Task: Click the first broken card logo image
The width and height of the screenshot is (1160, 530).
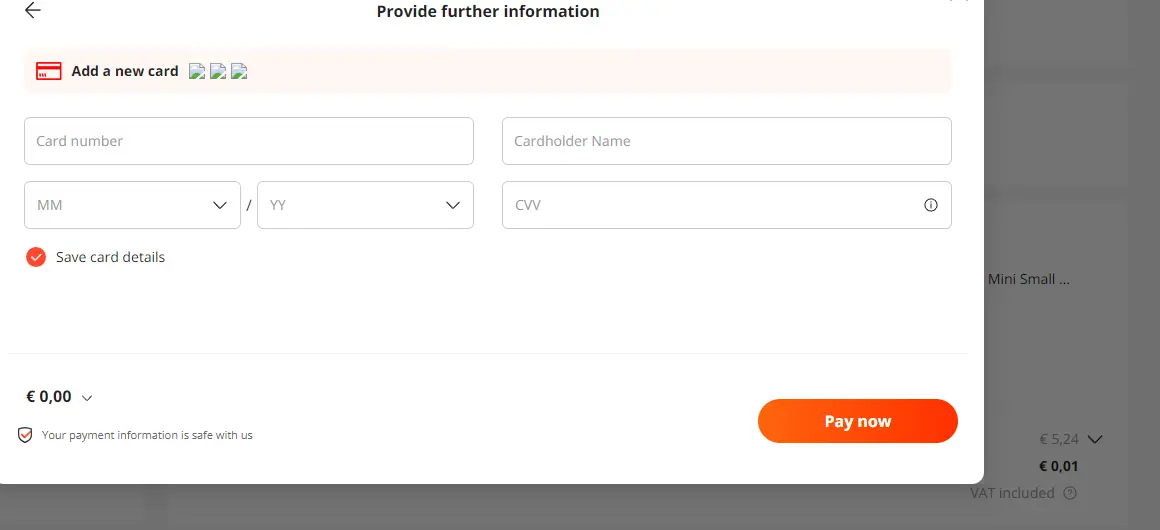Action: (x=197, y=71)
